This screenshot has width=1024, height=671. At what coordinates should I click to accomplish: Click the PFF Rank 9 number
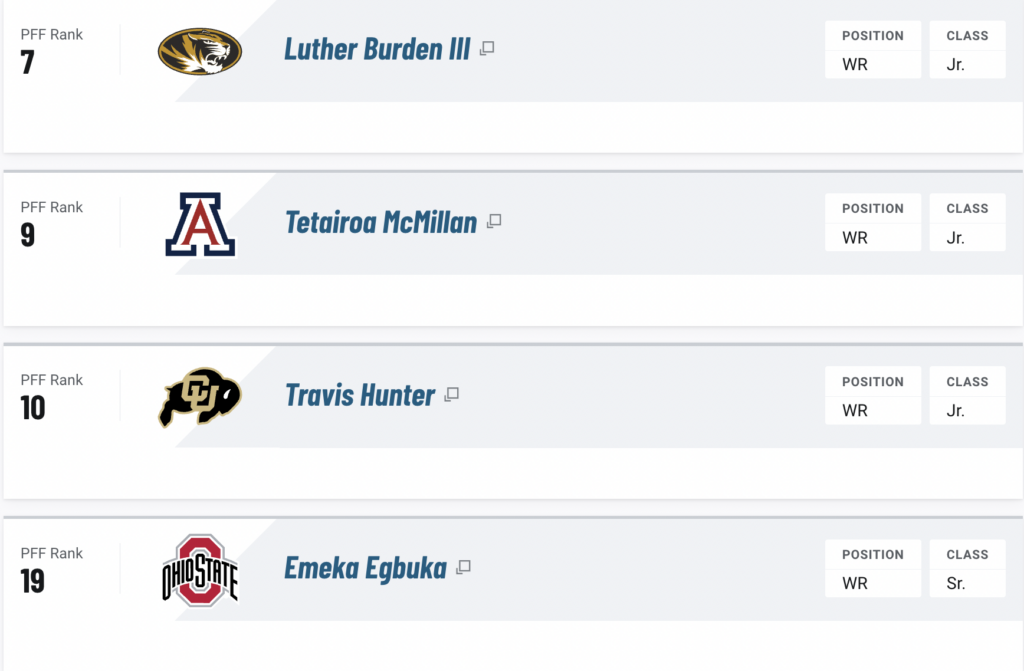click(x=27, y=235)
